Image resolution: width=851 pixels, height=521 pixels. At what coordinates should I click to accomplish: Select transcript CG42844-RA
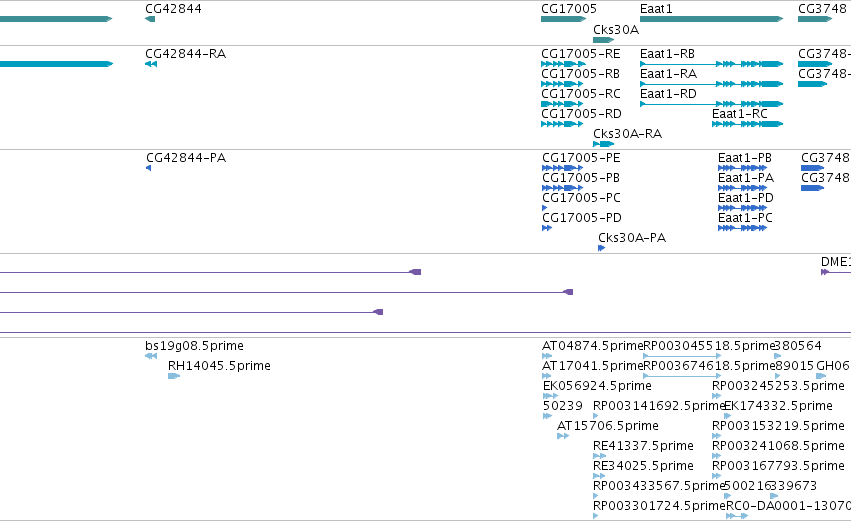(x=186, y=54)
